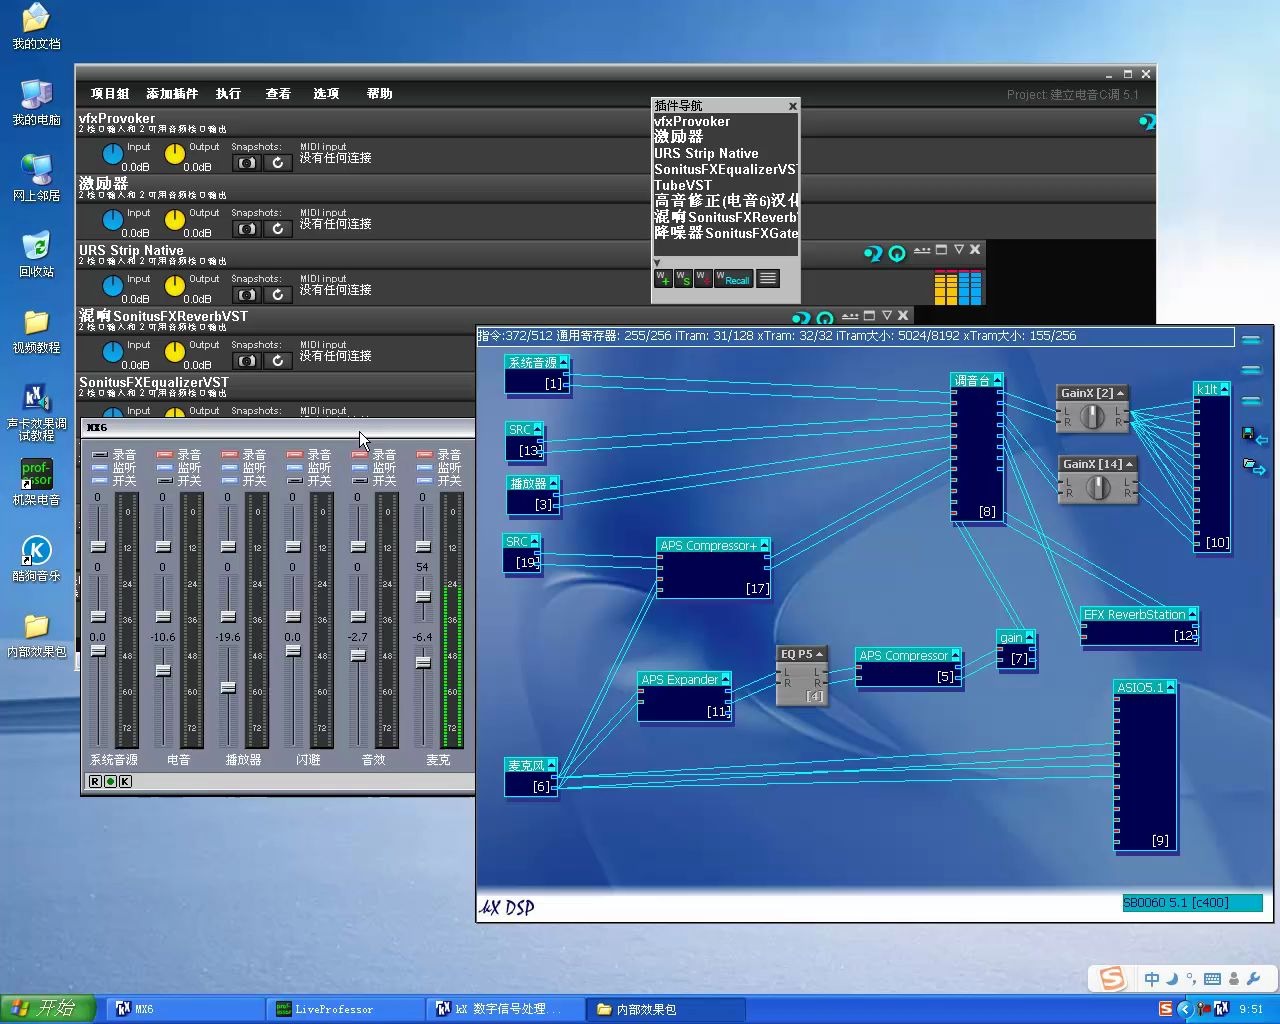Screen dimensions: 1280x1024
Task: Switch to kX 数字信号处理 taskbar button
Action: tap(505, 1009)
